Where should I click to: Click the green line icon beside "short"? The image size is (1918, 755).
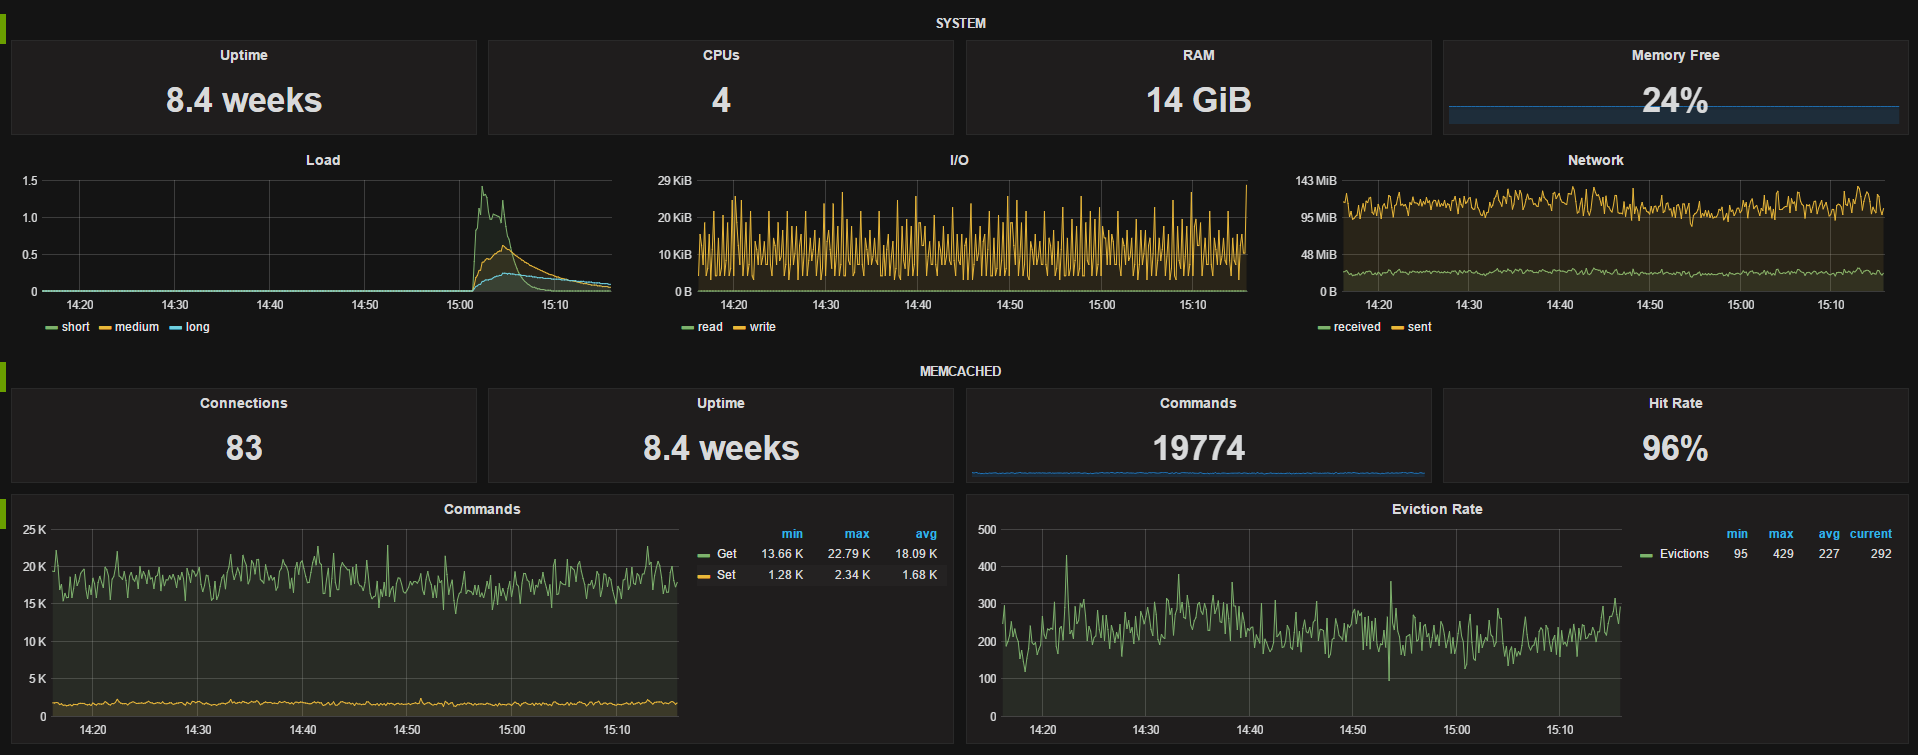coord(51,328)
